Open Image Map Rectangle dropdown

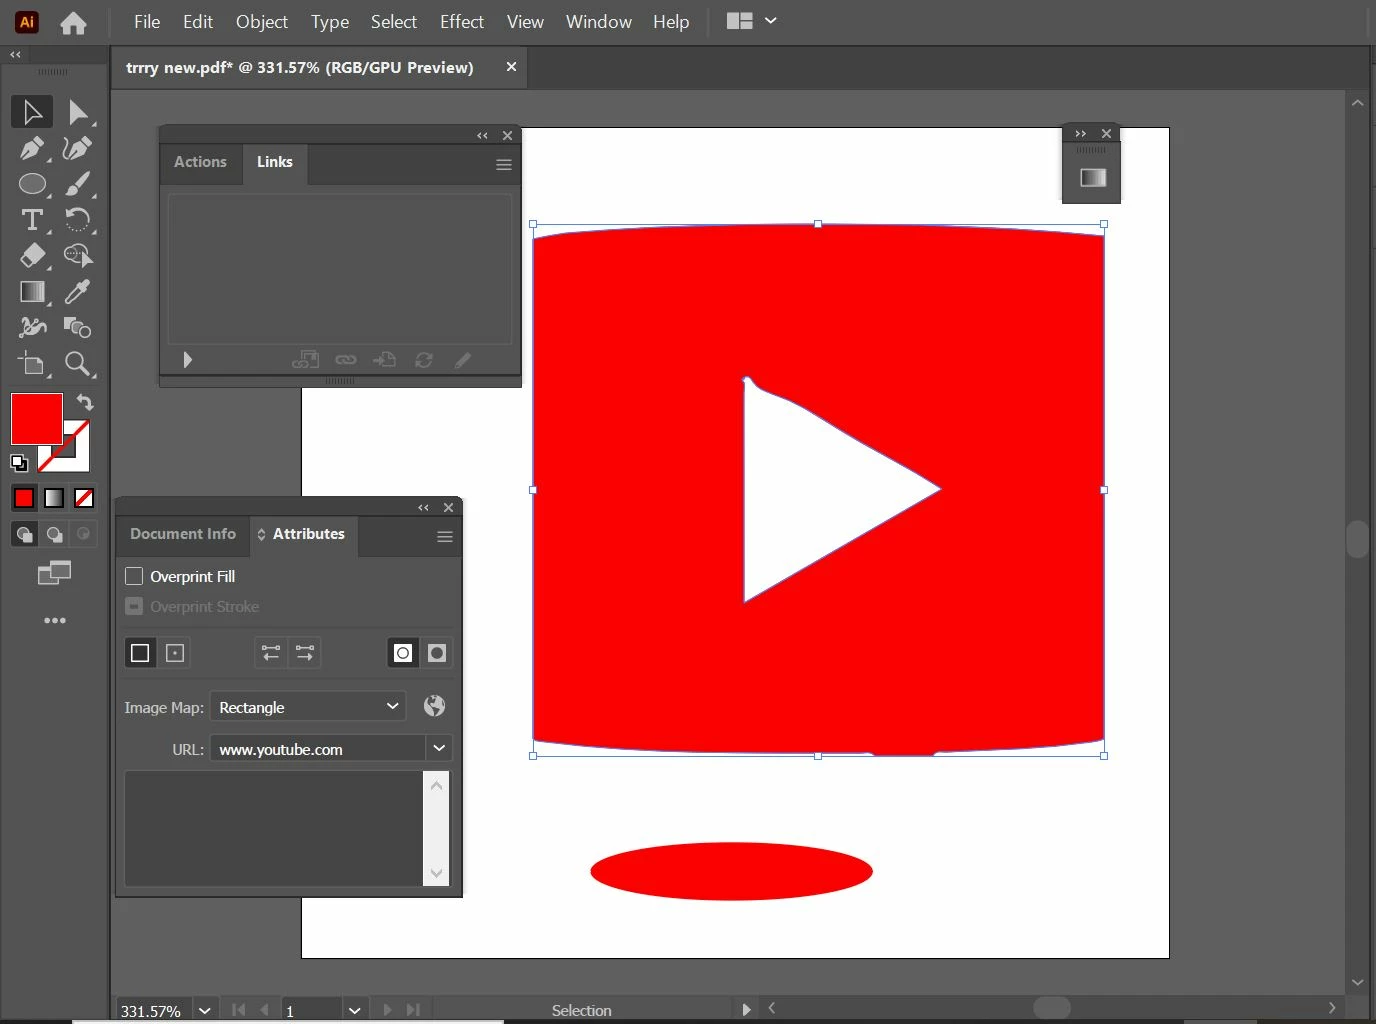tap(308, 707)
